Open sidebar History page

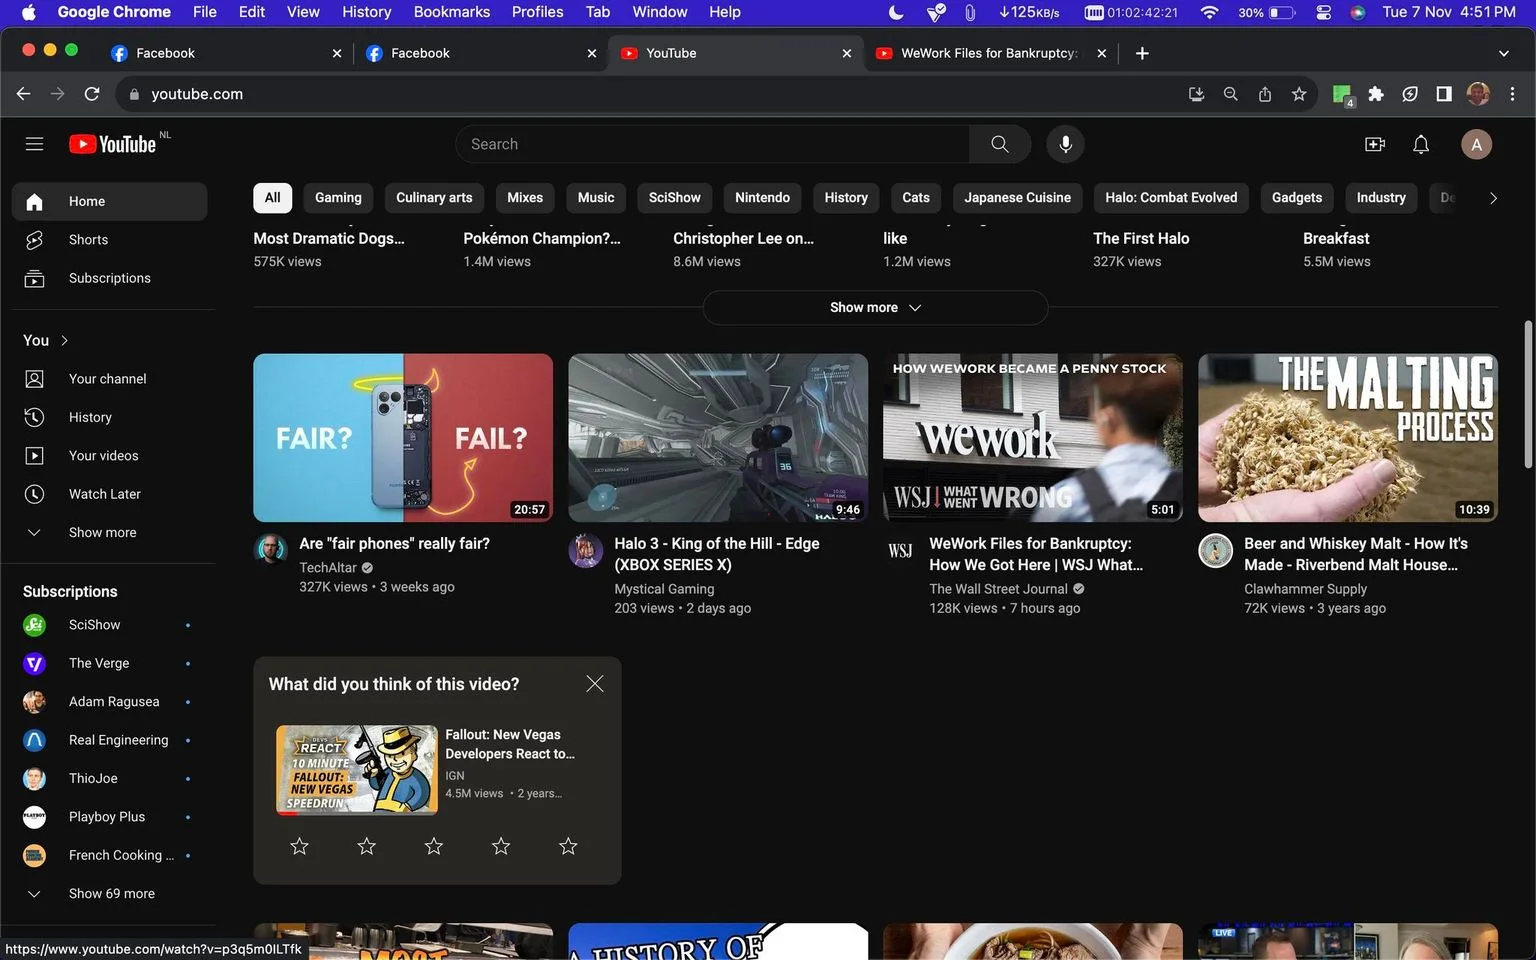[108, 417]
